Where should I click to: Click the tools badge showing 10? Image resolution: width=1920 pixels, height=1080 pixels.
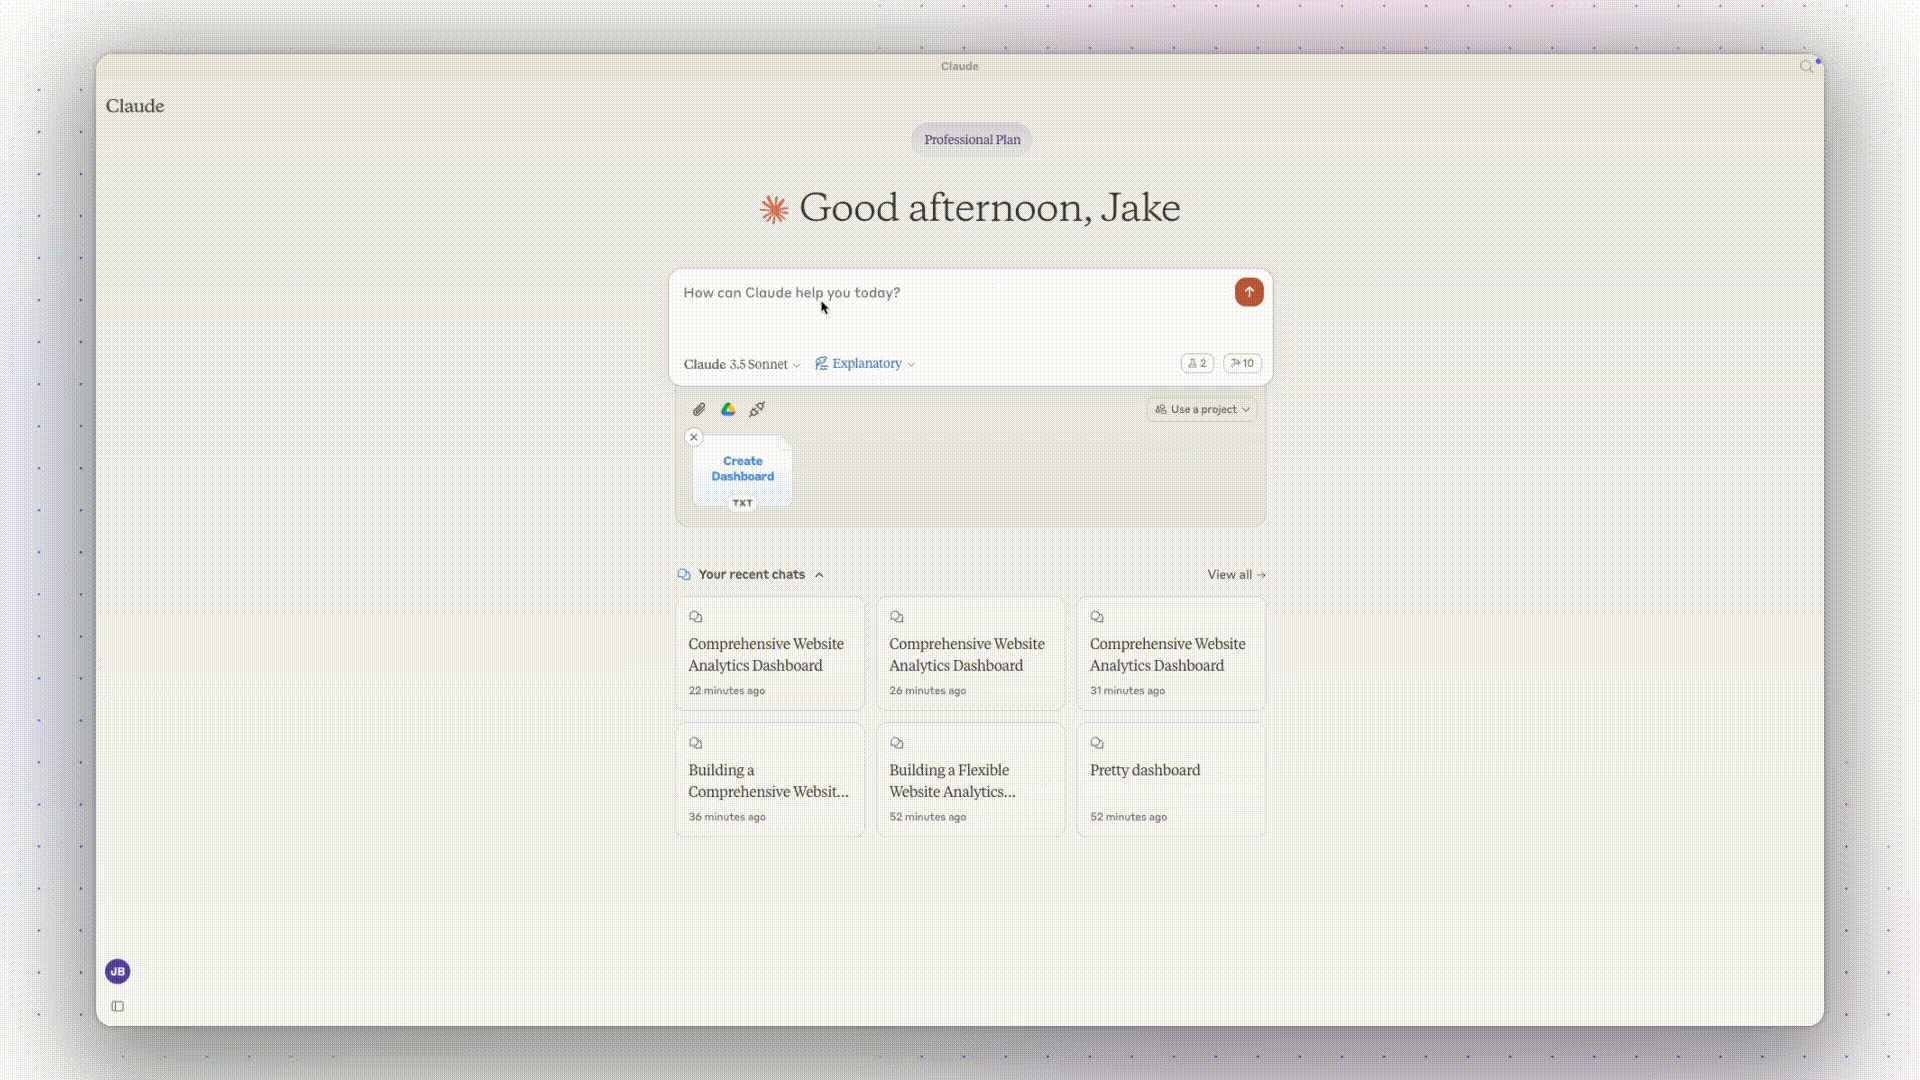pos(1242,363)
